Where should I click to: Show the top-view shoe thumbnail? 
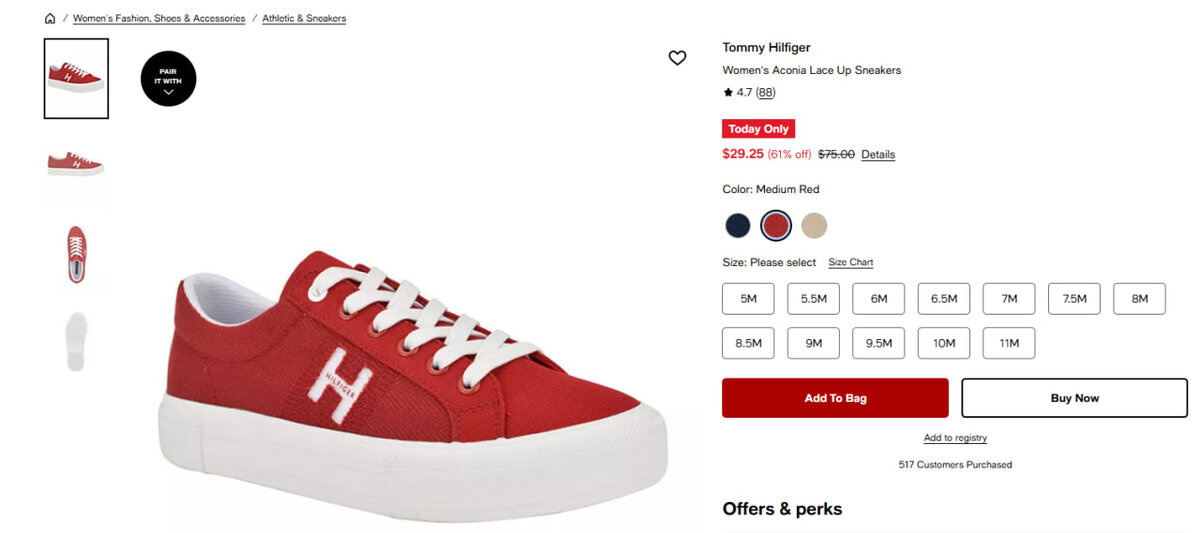(x=76, y=254)
